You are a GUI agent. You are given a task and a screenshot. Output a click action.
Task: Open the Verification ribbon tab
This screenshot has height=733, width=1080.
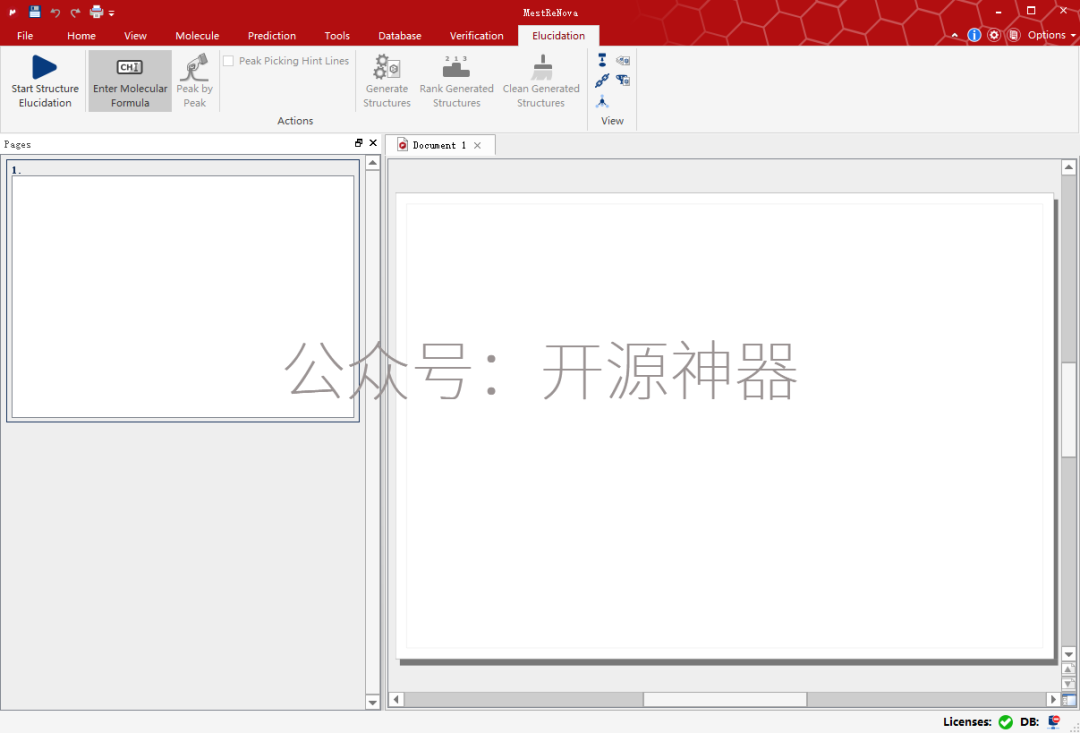point(476,36)
